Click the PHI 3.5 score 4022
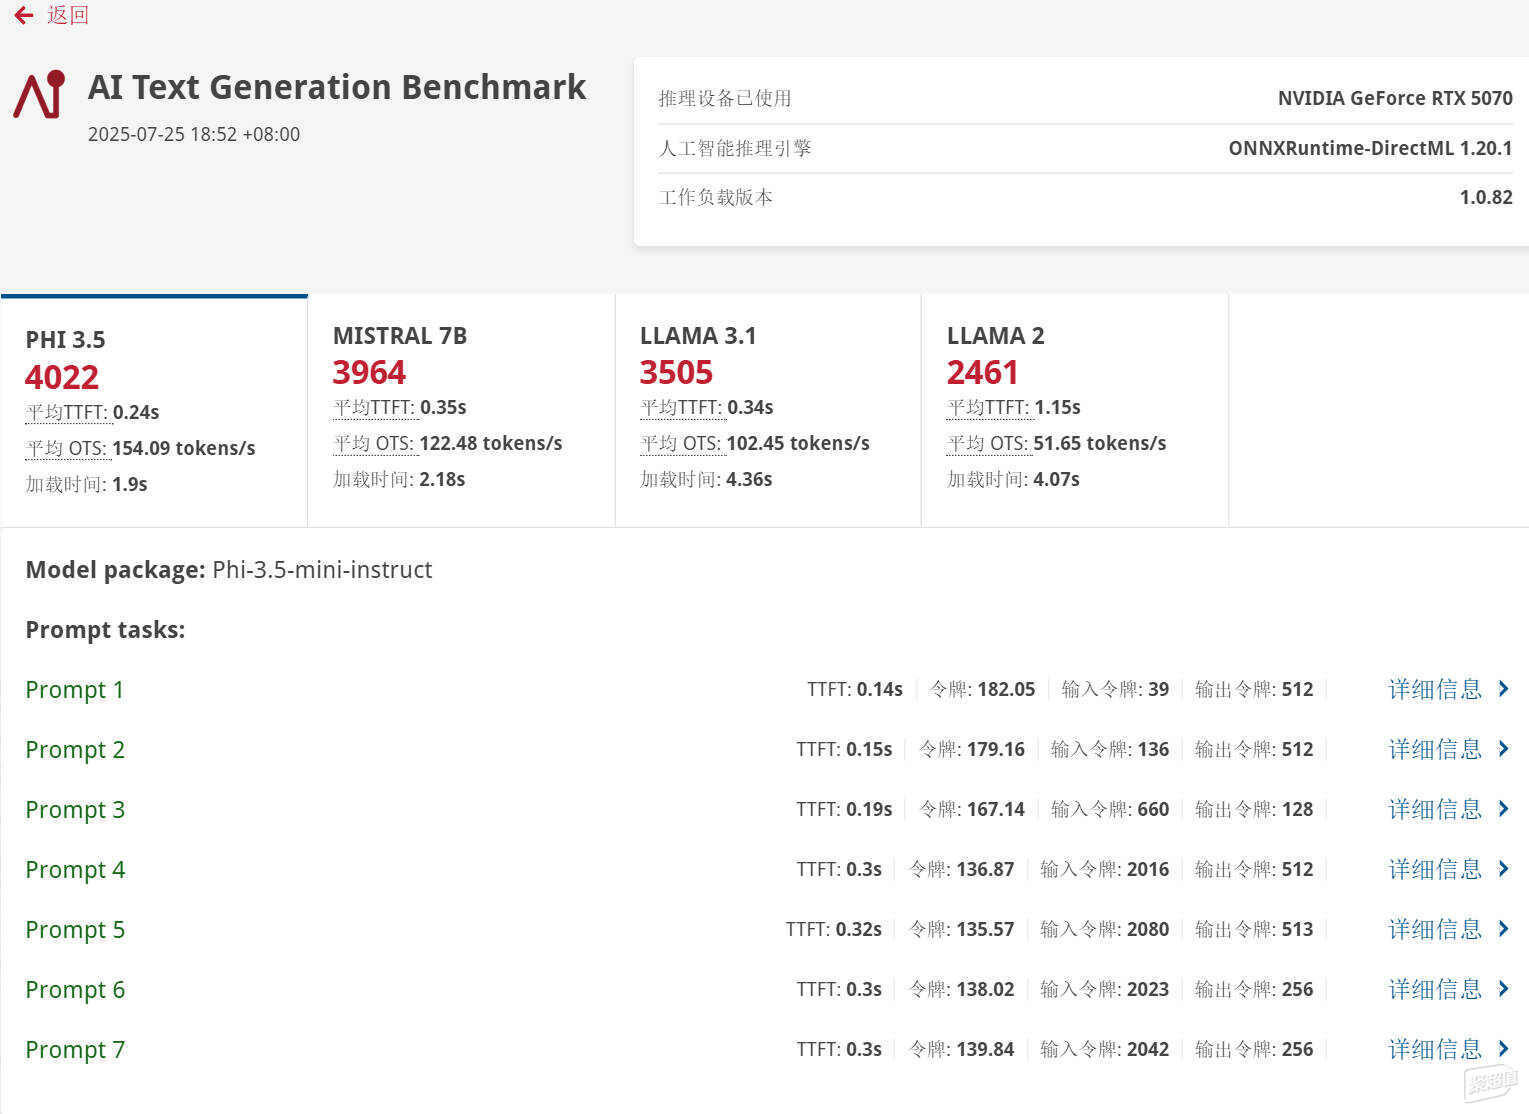Screen dimensions: 1529x1114 [x=62, y=377]
